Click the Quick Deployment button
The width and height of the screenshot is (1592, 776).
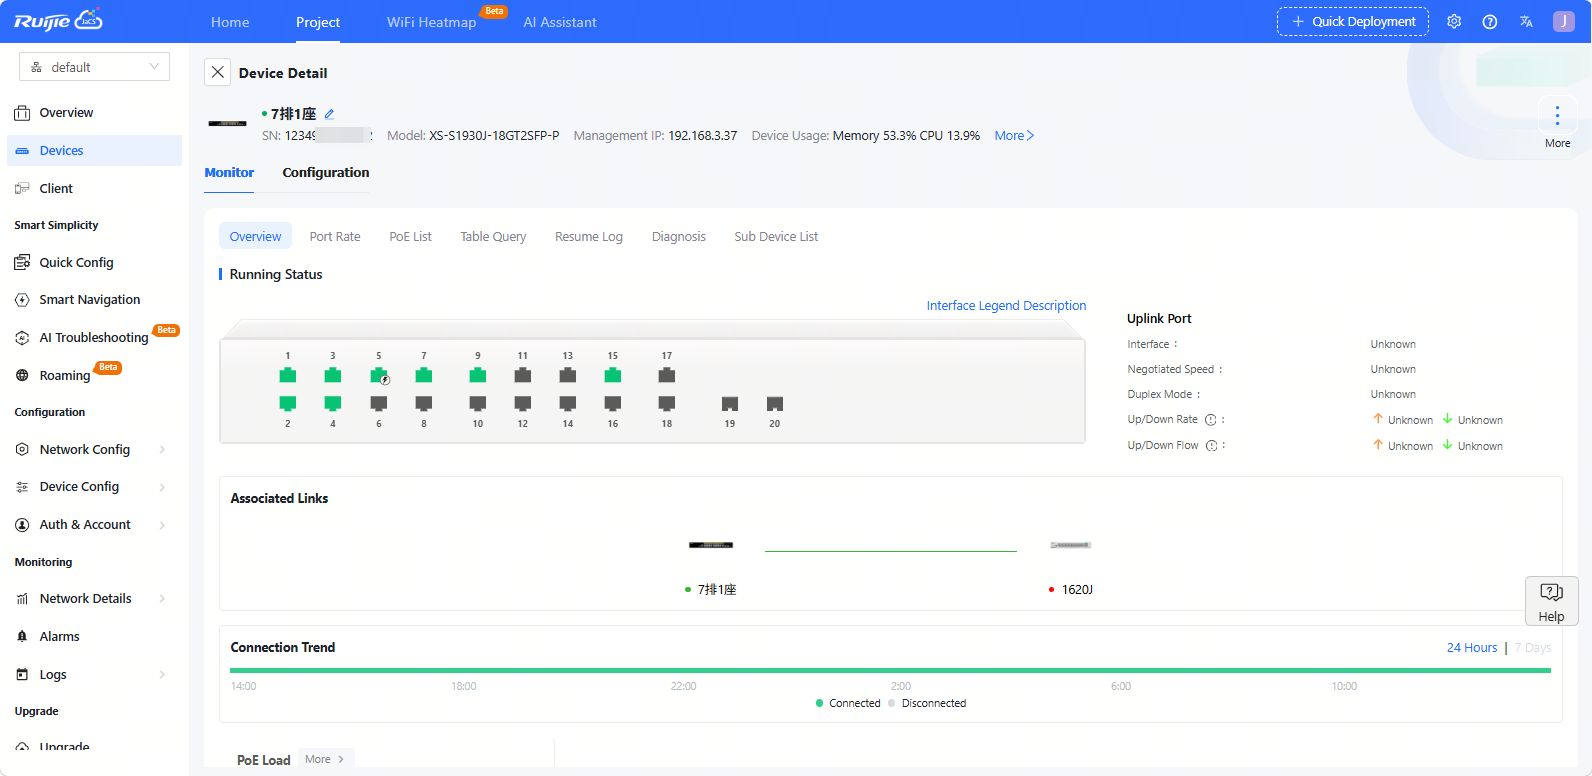pos(1352,22)
